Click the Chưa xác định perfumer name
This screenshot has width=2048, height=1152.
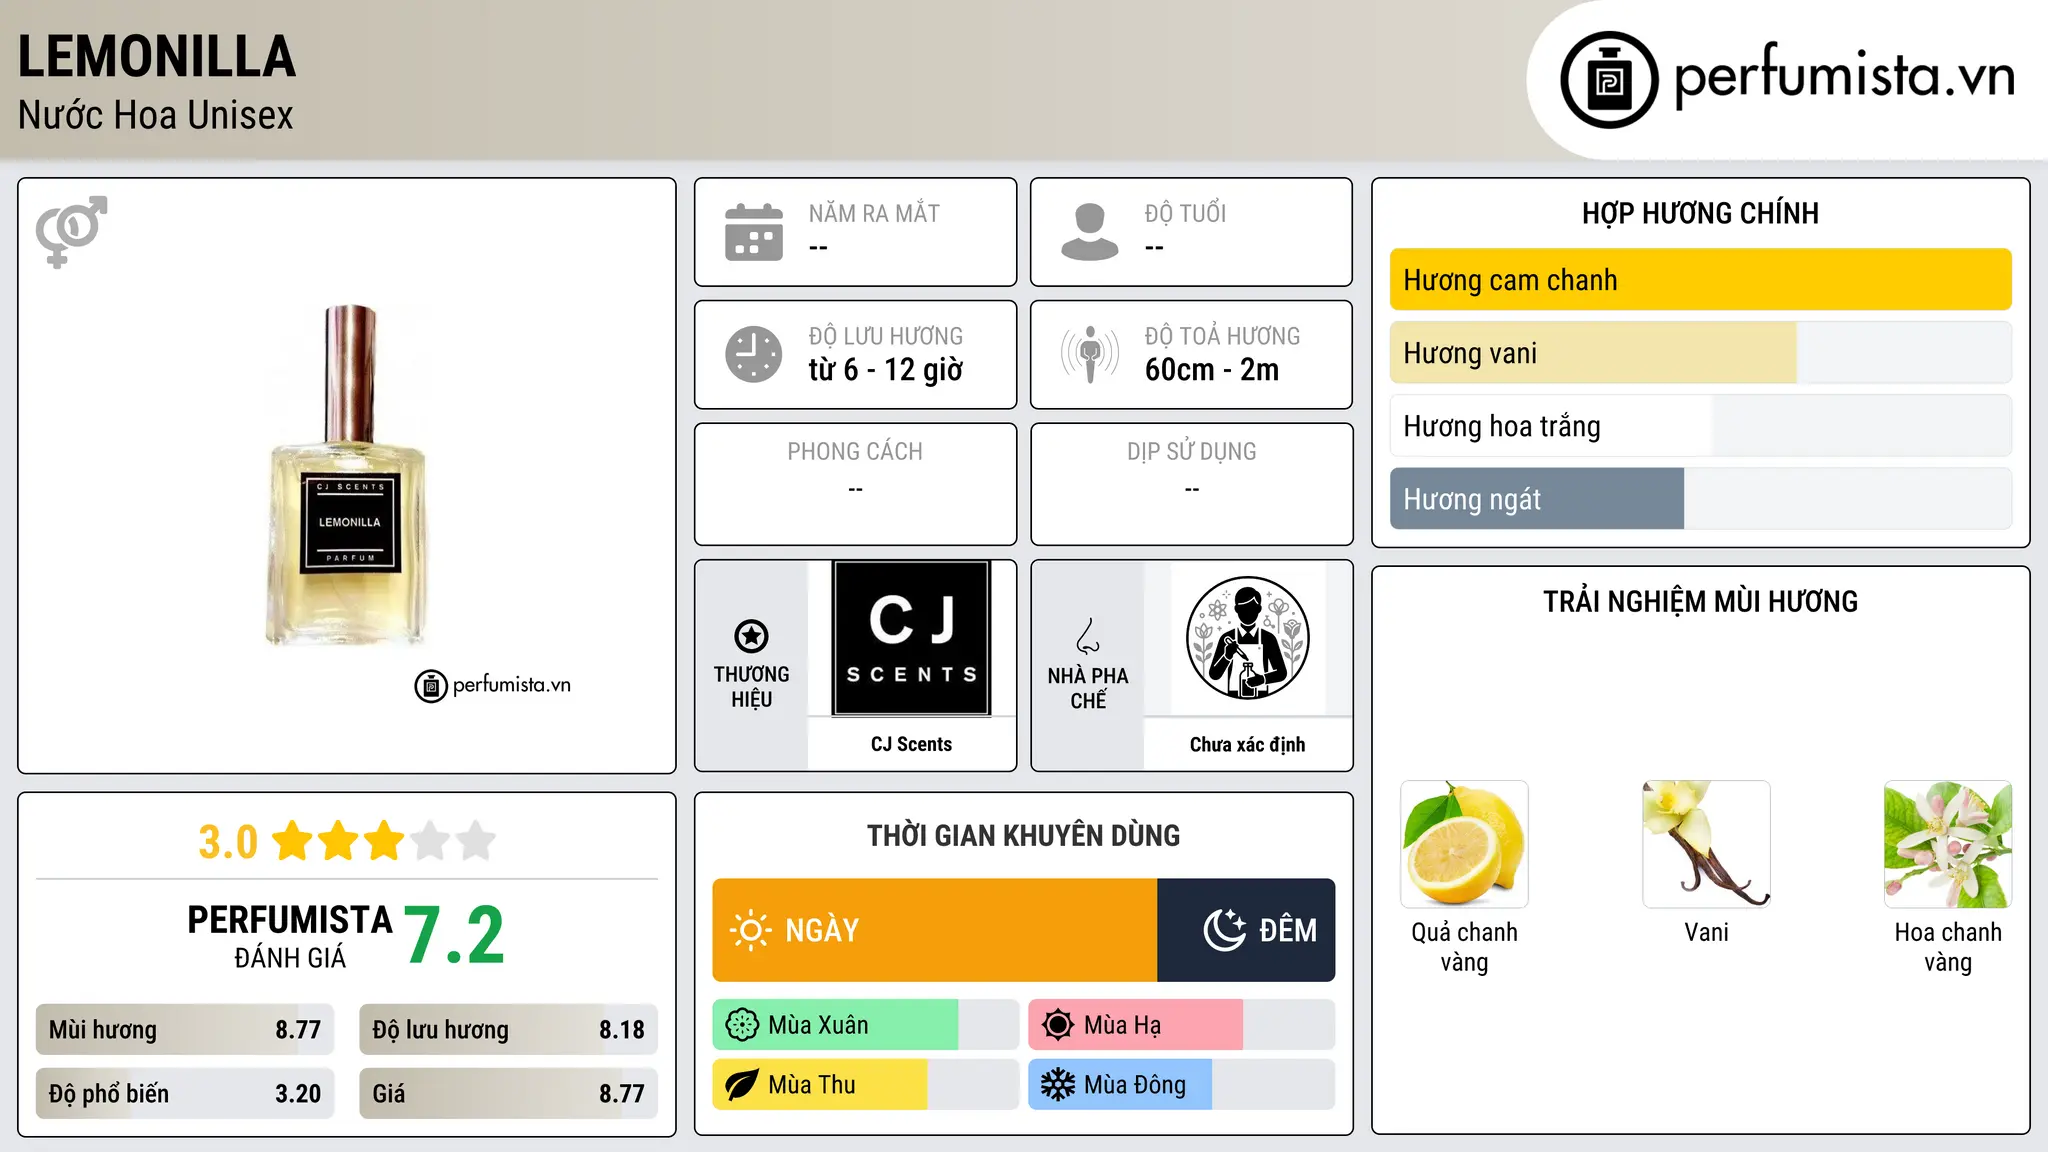click(x=1247, y=744)
